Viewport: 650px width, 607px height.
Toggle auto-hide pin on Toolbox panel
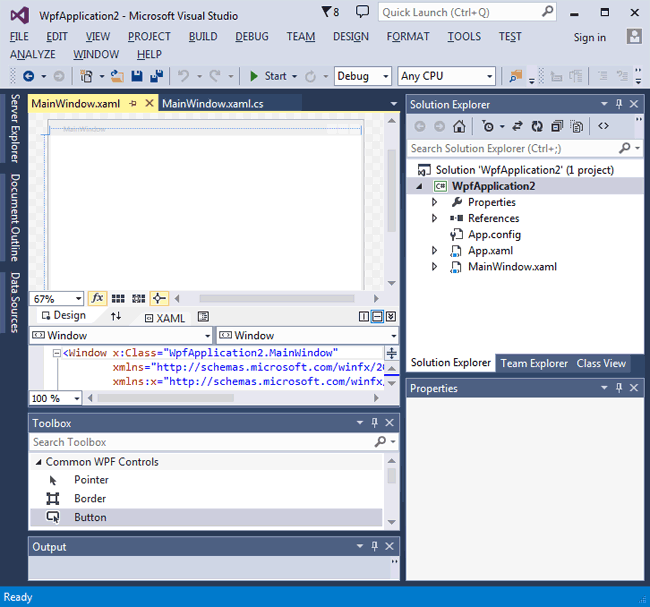point(374,422)
